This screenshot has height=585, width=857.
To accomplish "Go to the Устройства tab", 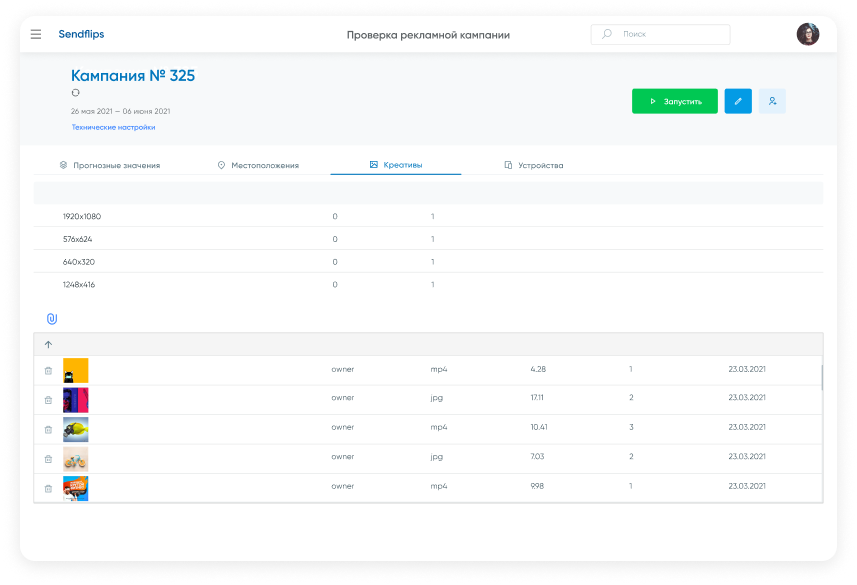I will 534,165.
